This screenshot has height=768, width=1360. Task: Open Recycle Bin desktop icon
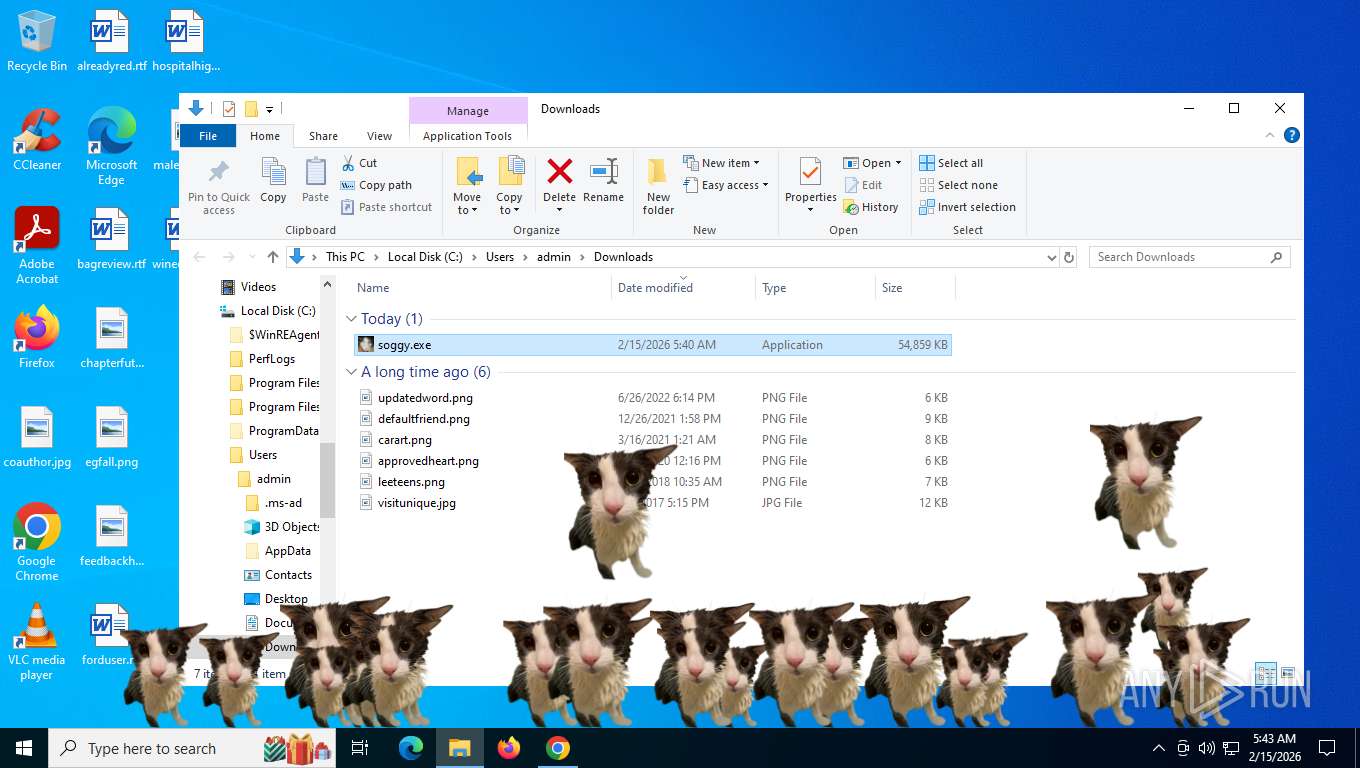click(37, 41)
